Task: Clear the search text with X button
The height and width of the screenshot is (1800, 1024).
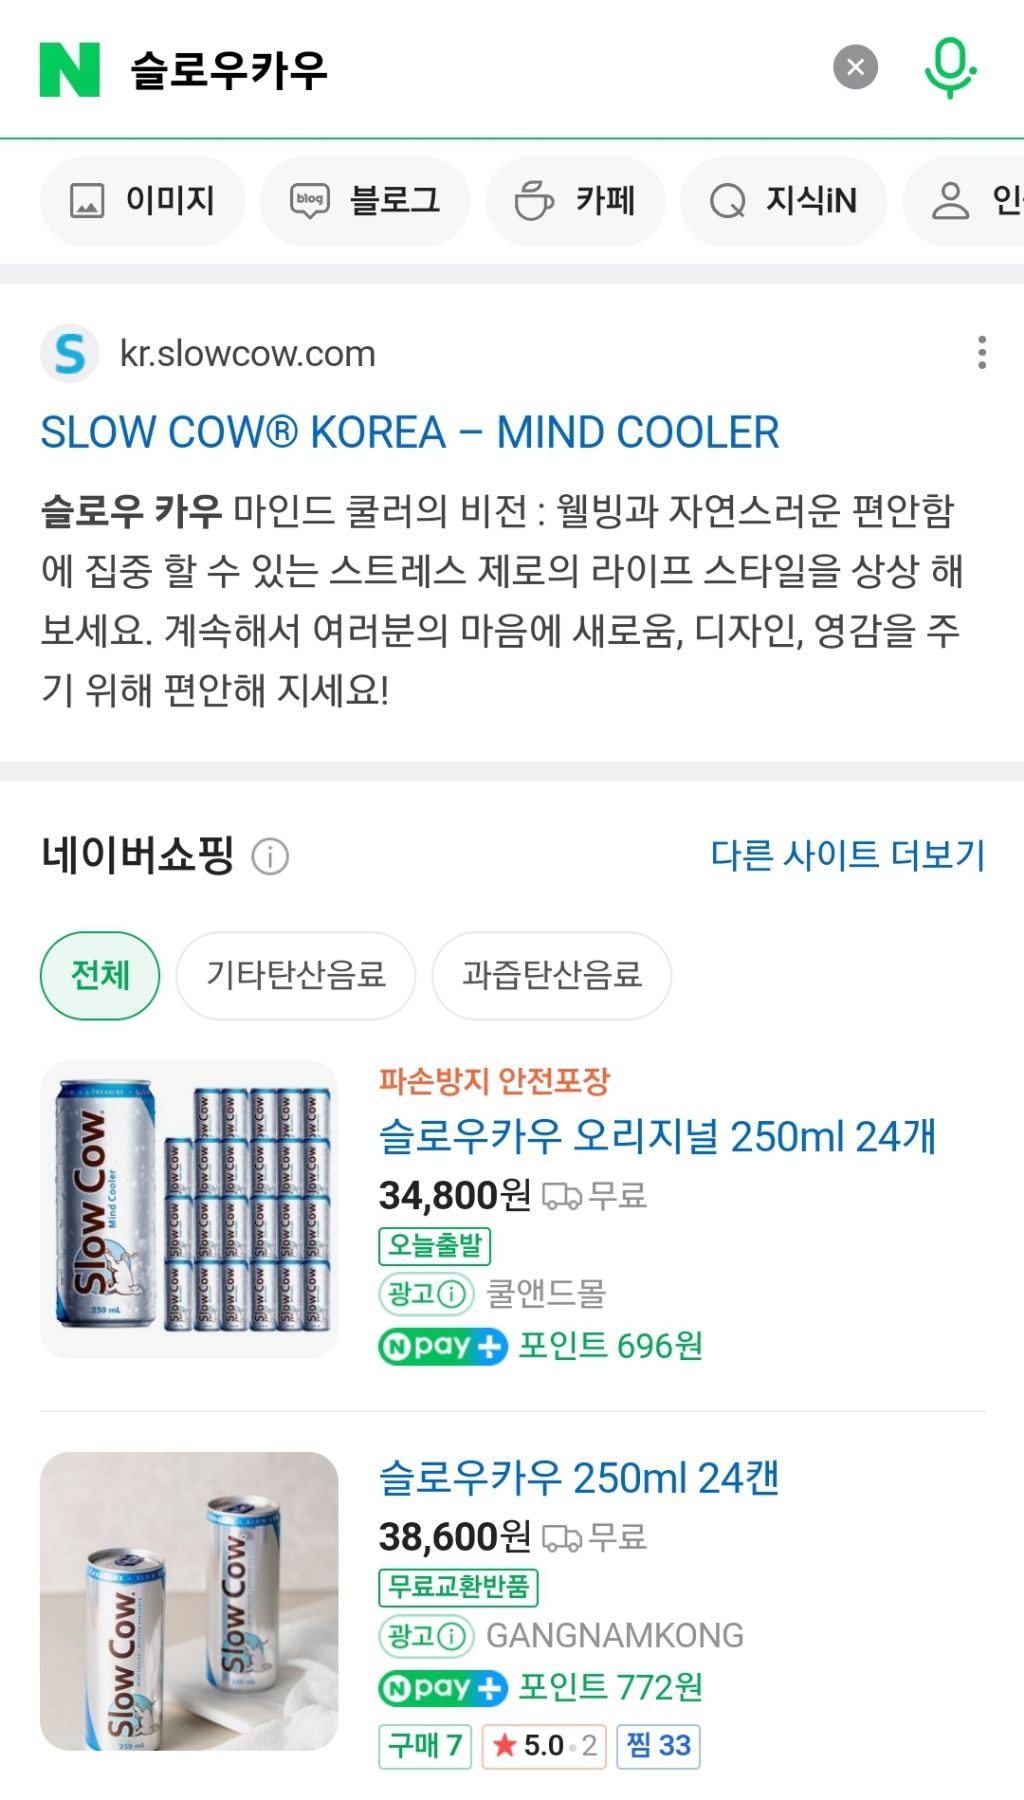Action: (855, 68)
